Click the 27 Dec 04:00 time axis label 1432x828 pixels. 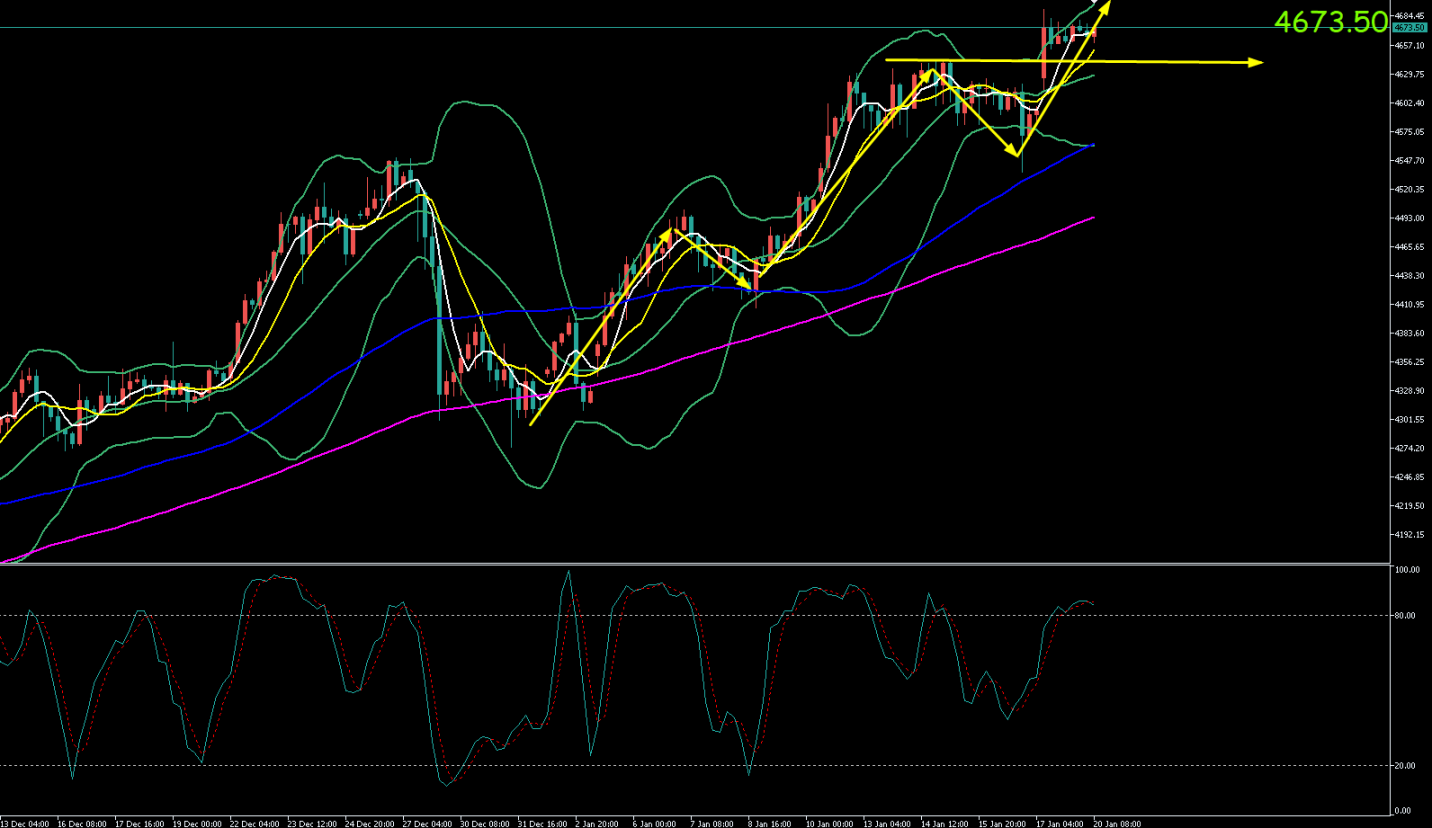[426, 823]
